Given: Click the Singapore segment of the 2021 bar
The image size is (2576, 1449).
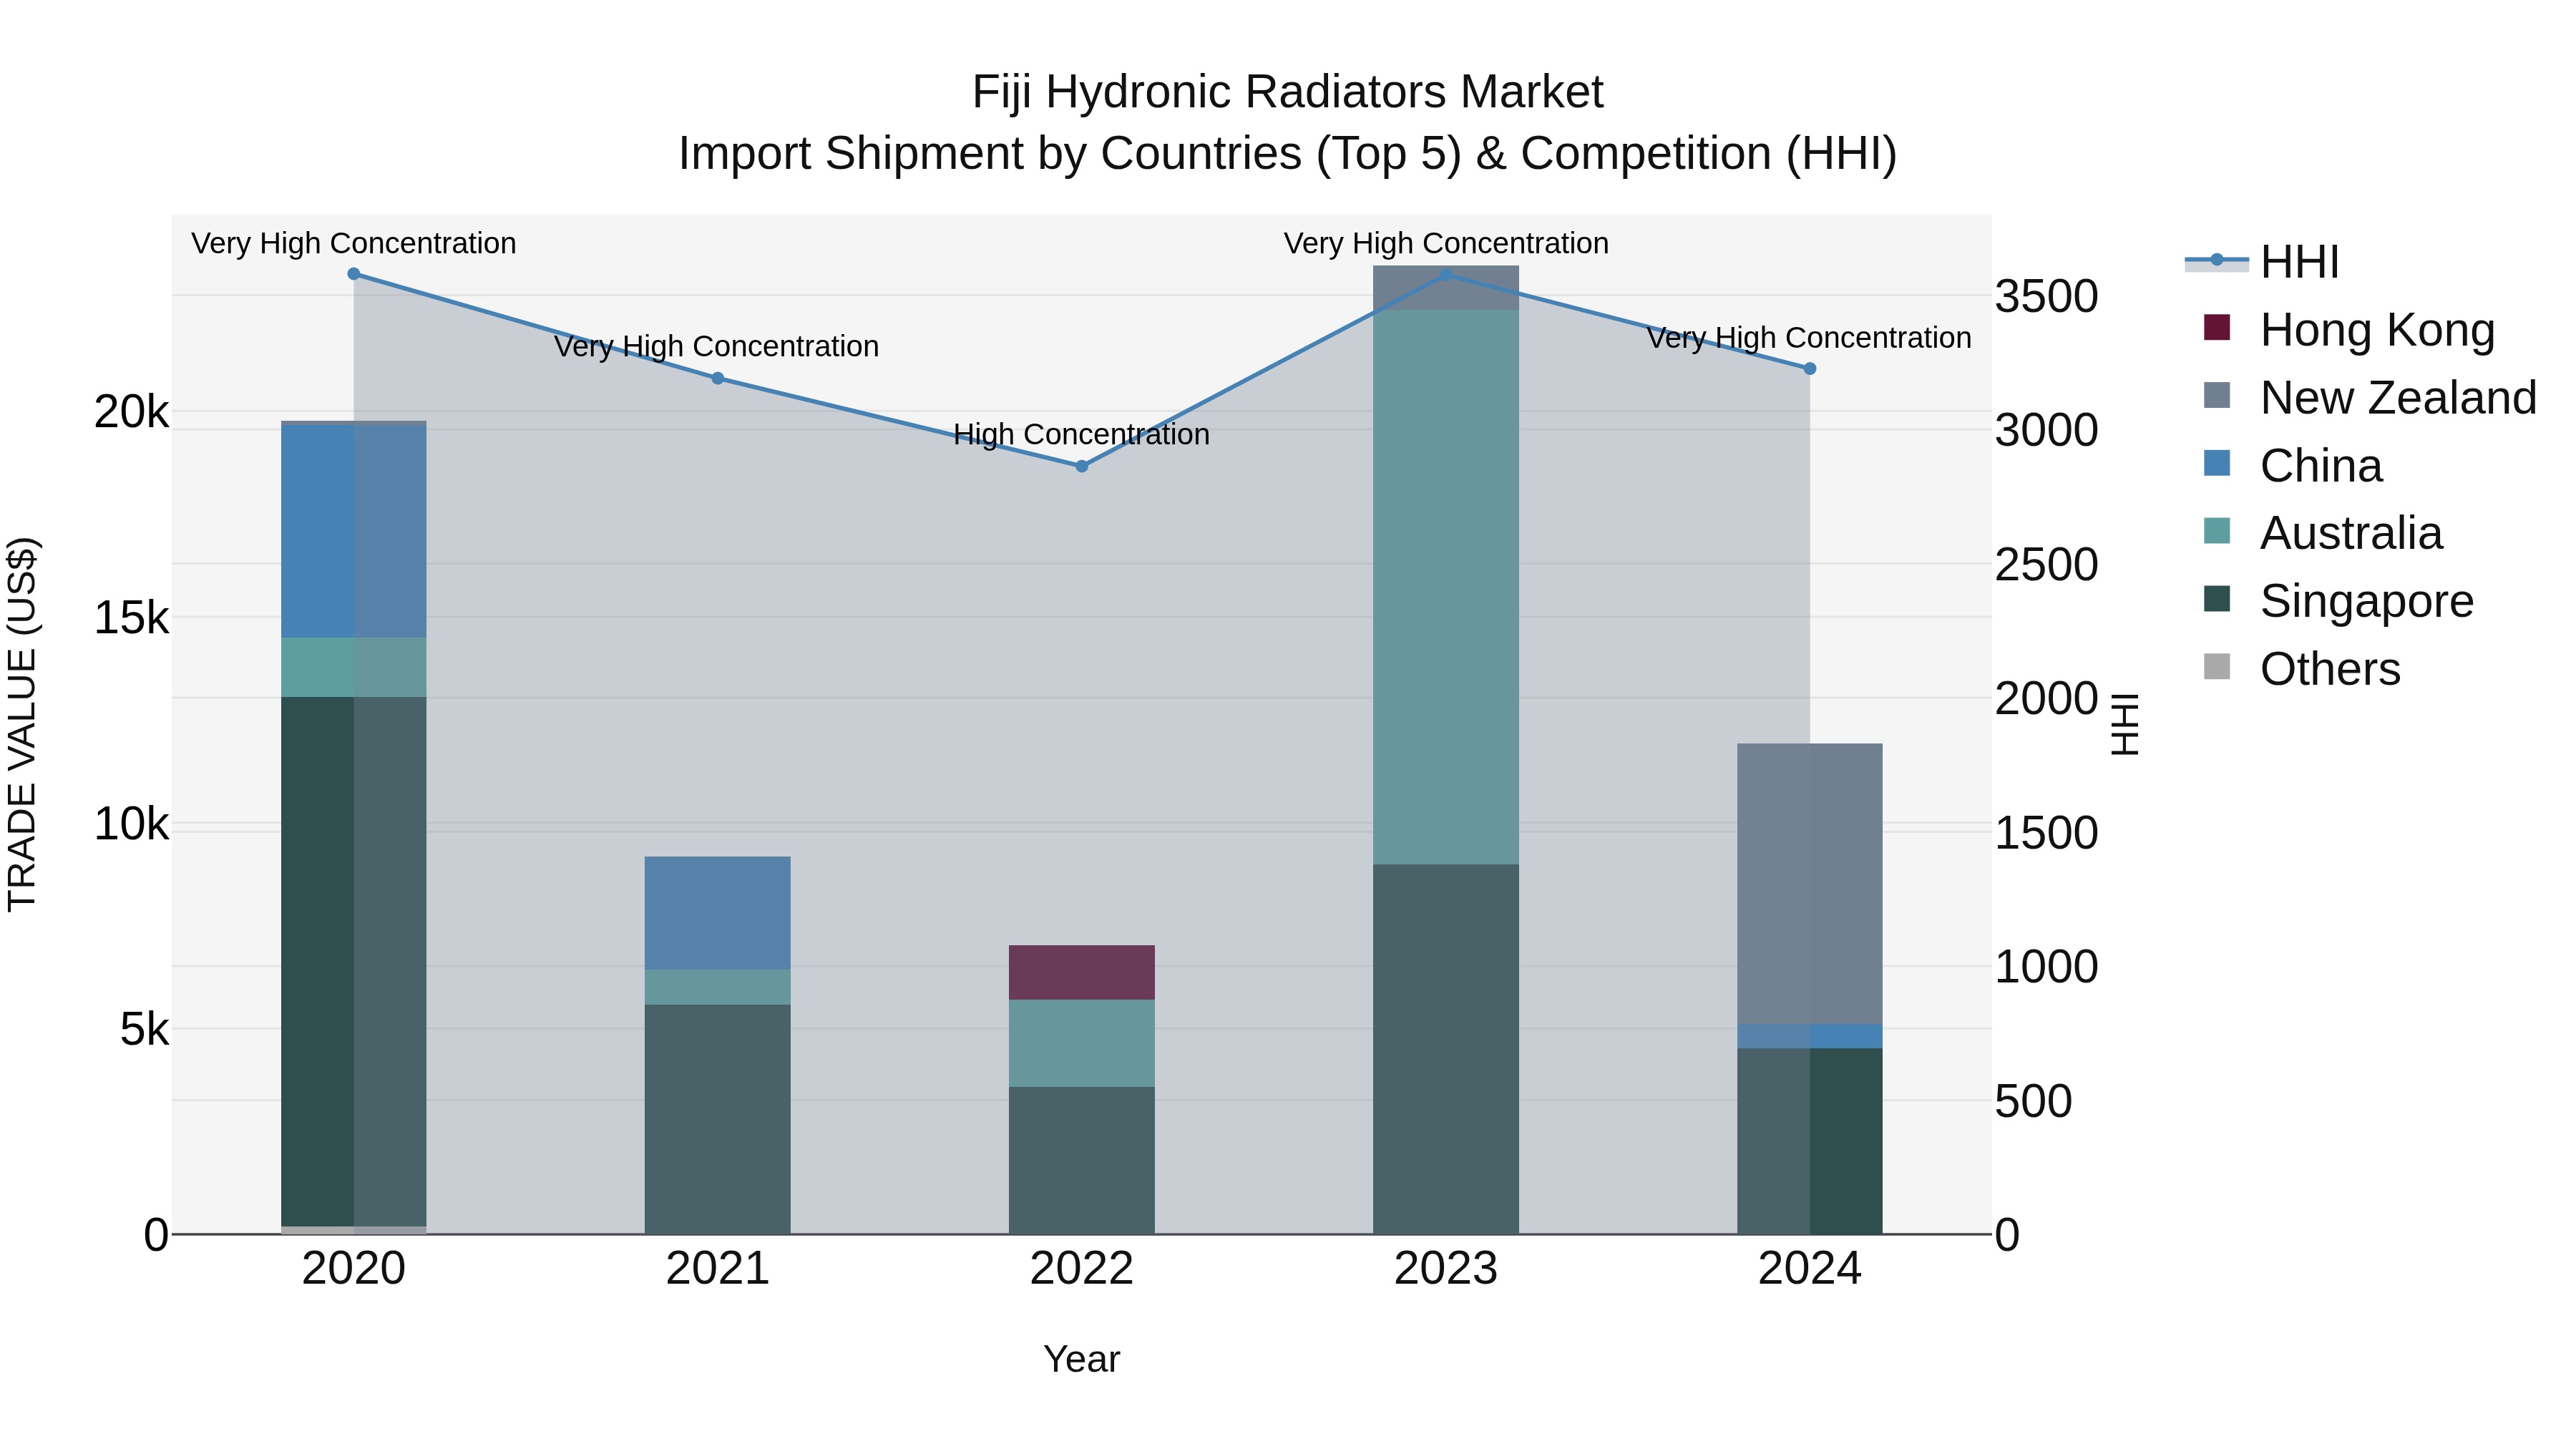Looking at the screenshot, I should (718, 1119).
